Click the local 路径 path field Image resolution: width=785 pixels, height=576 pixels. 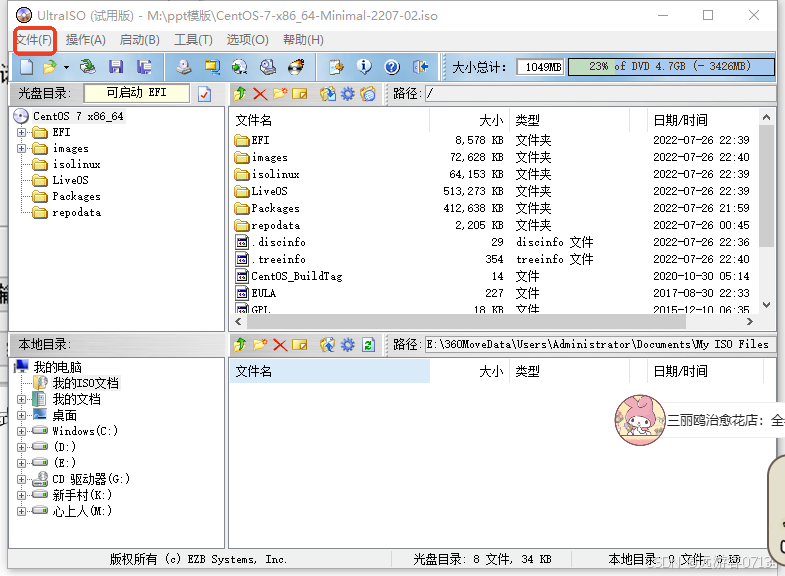click(599, 345)
